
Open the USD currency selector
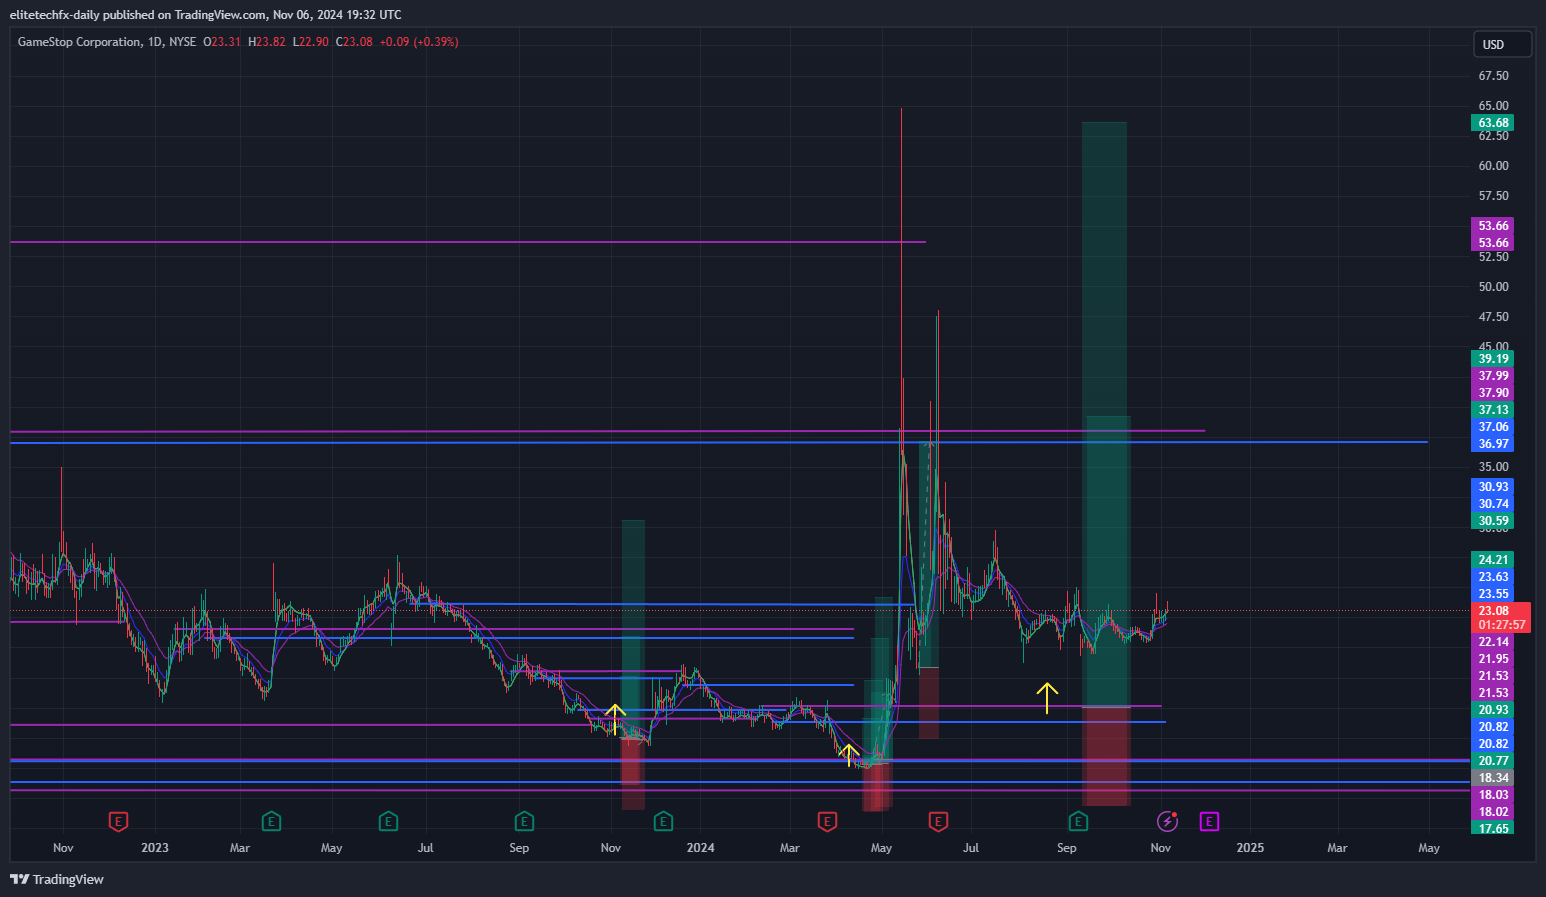[x=1502, y=44]
